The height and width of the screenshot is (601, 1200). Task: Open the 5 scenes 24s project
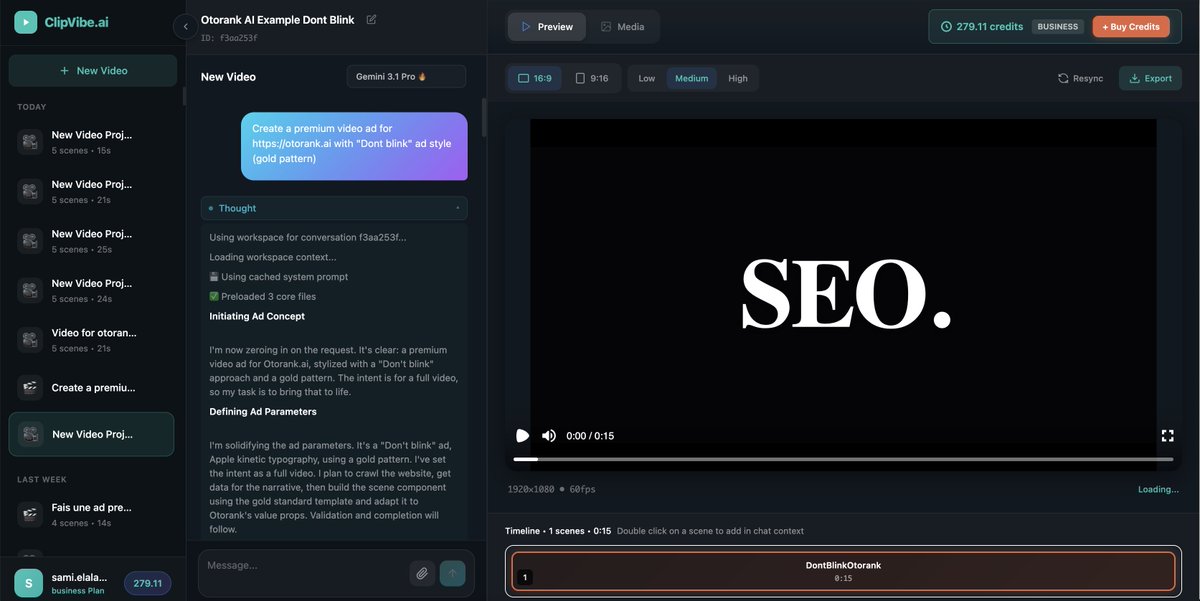pos(93,291)
